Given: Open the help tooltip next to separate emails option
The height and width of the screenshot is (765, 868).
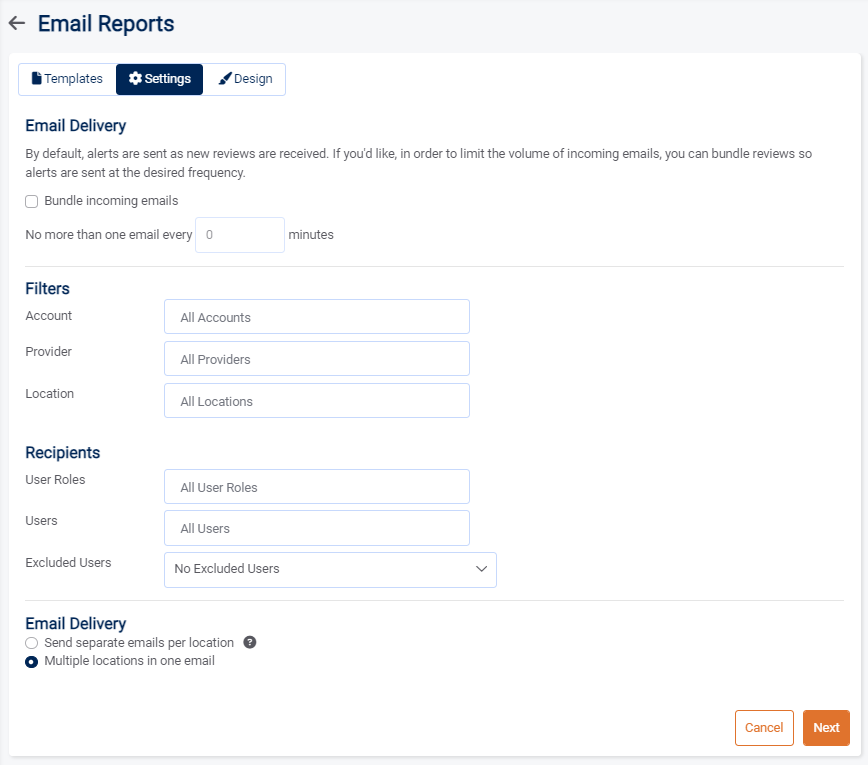Looking at the screenshot, I should click(x=249, y=642).
